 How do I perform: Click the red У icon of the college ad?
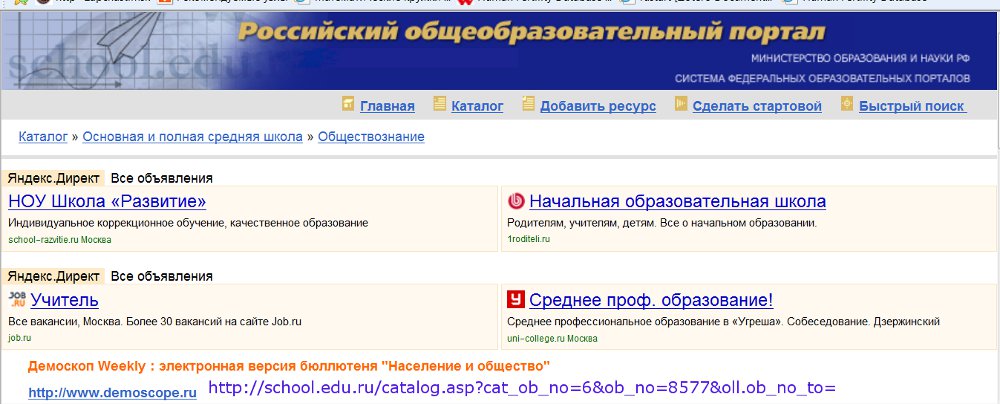517,299
